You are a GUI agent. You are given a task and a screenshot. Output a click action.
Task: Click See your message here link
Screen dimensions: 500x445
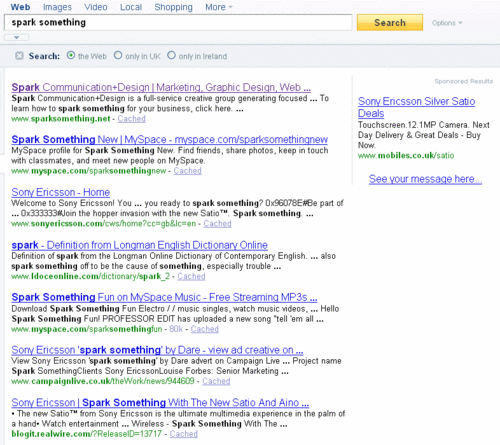pos(425,179)
